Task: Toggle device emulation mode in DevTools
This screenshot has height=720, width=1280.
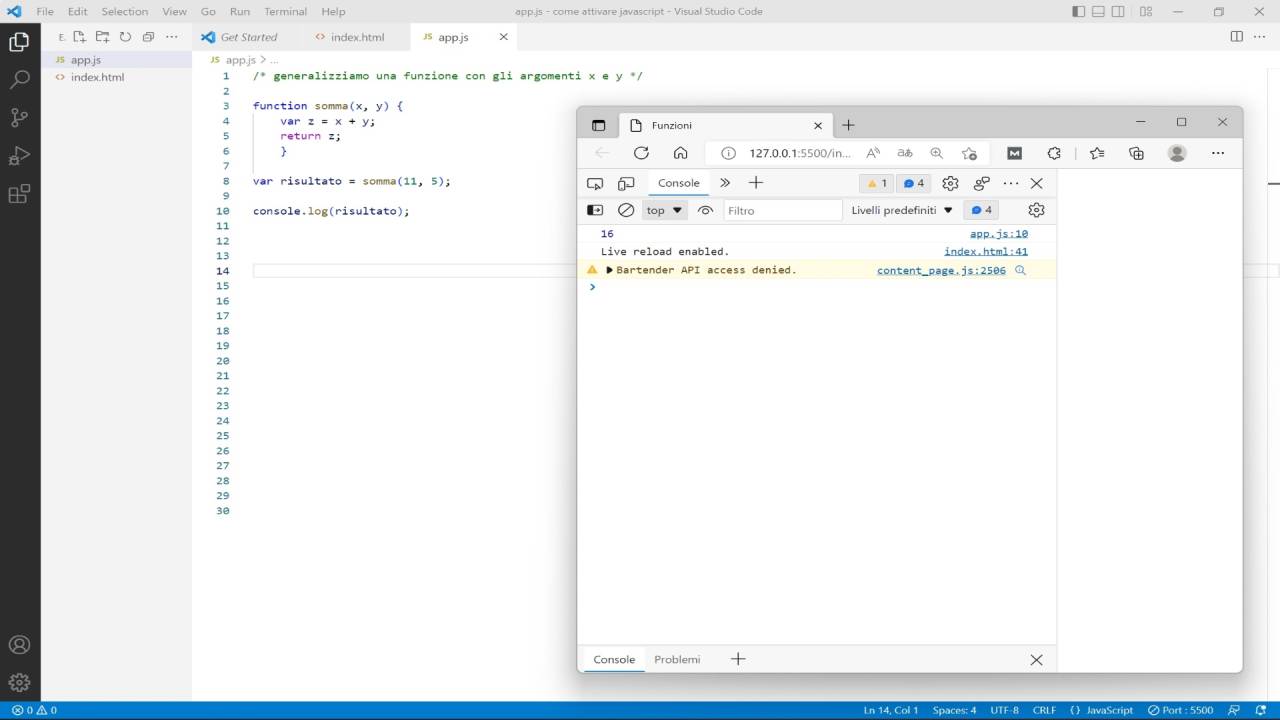Action: (626, 183)
